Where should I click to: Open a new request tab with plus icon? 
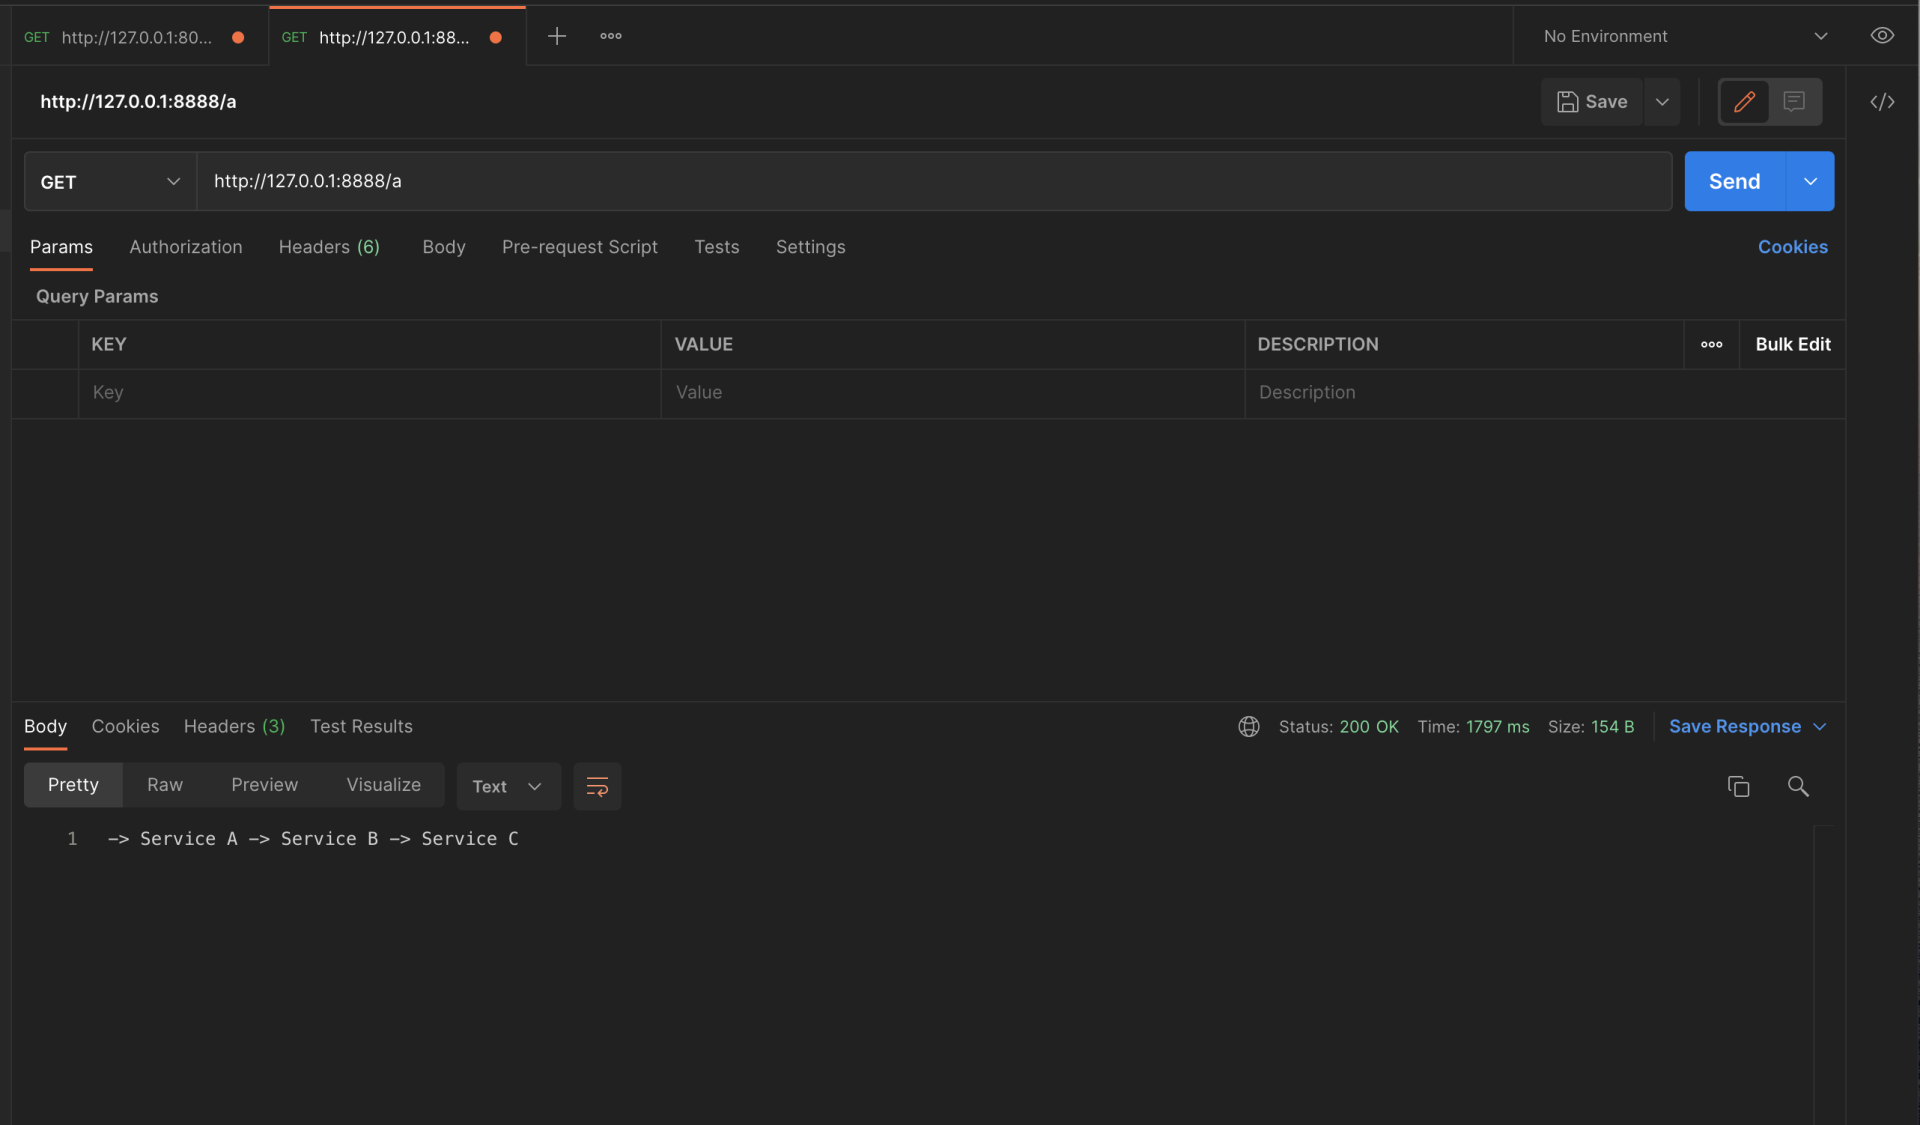557,36
